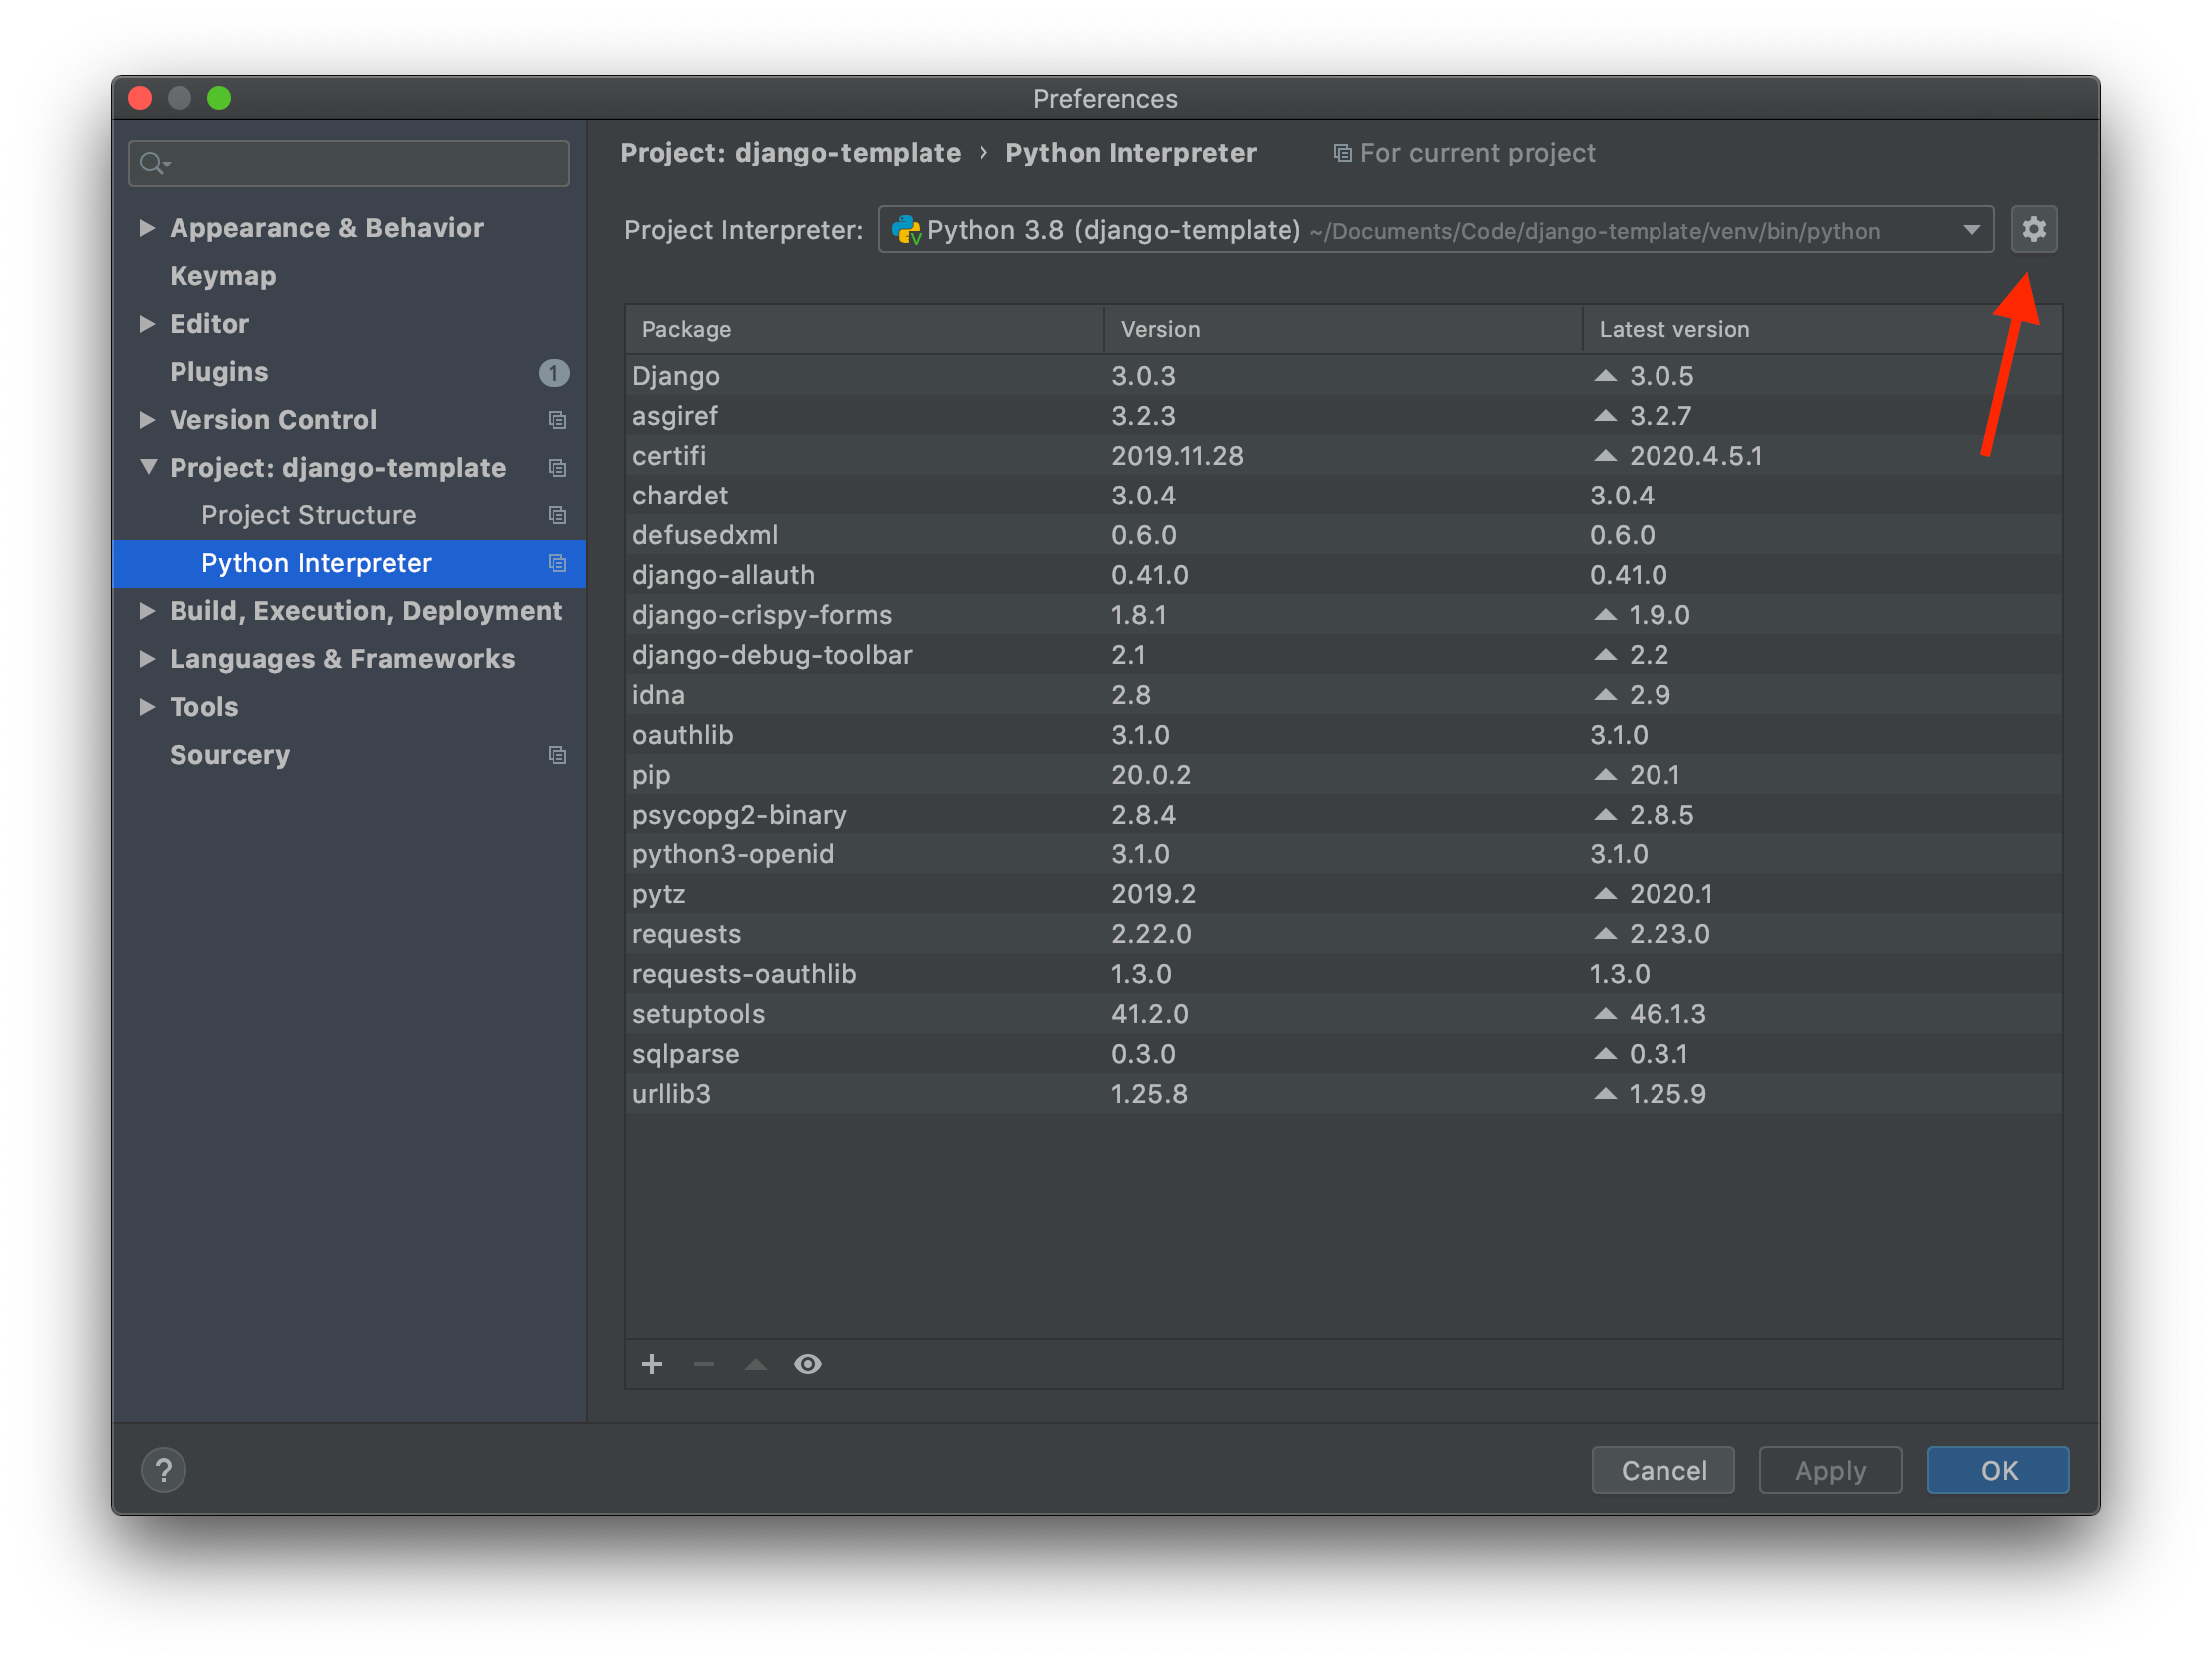
Task: Expand the Appearance & Behavior section
Action: tap(146, 228)
